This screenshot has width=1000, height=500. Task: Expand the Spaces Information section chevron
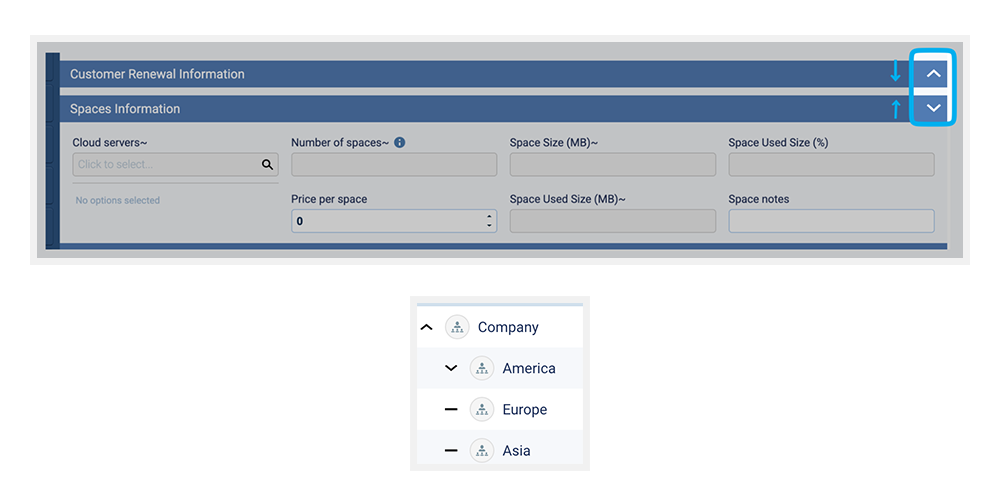click(x=933, y=108)
